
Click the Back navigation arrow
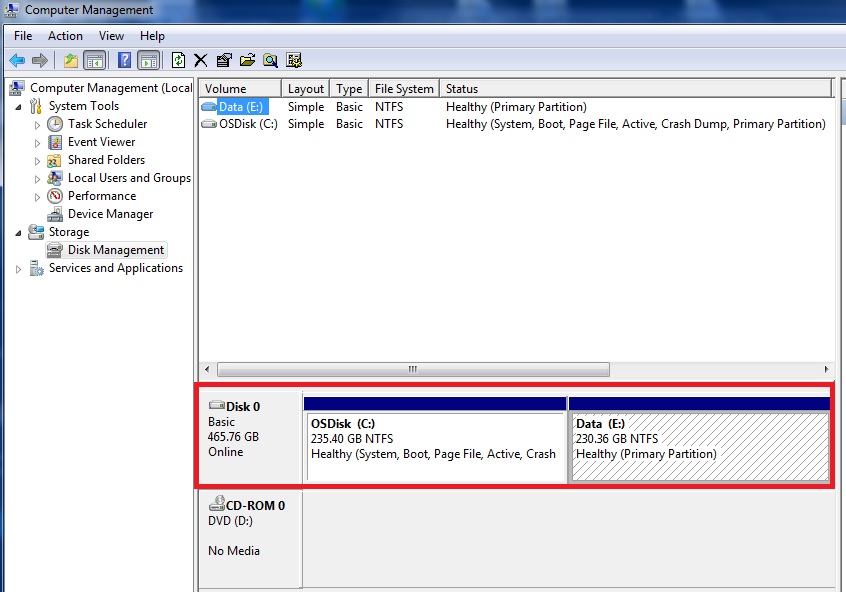pyautogui.click(x=16, y=60)
